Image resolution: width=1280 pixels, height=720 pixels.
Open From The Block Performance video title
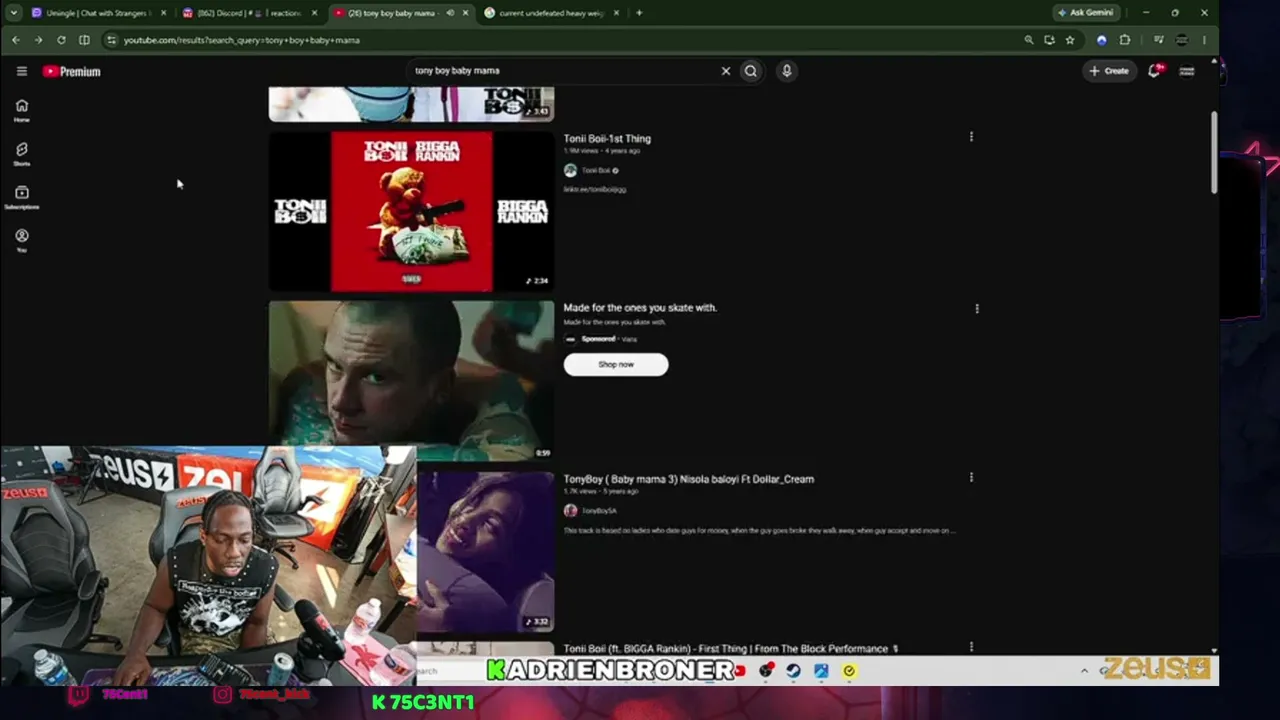coord(731,649)
